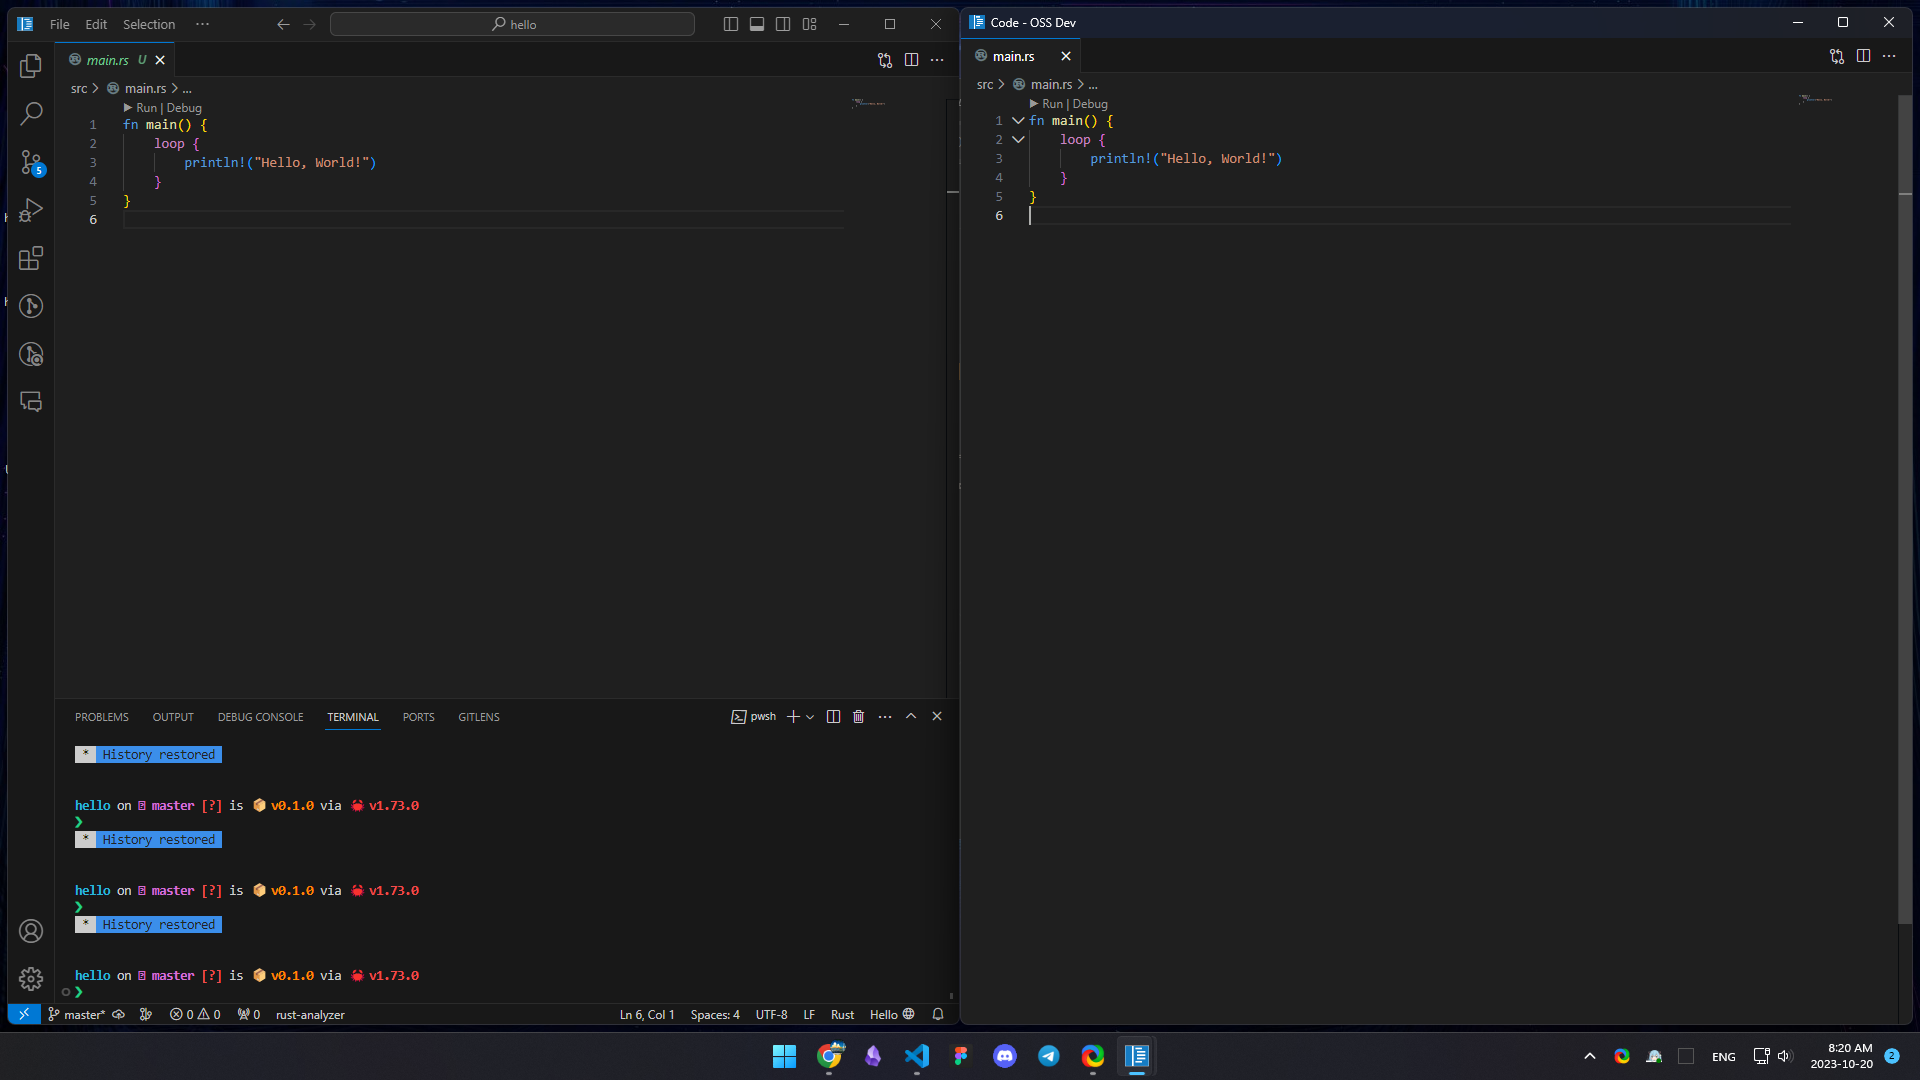
Task: Collapse the fn main fold on line 1
Action: (1018, 120)
